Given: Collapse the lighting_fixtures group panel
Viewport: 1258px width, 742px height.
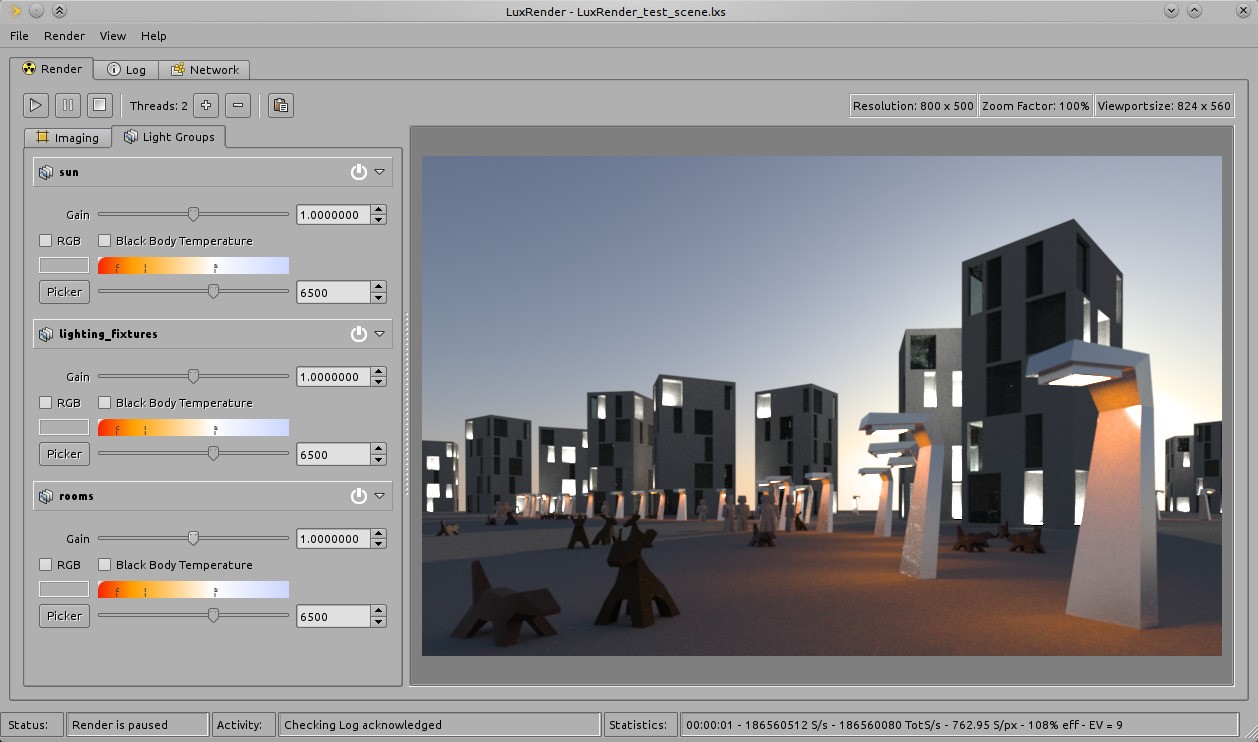Looking at the screenshot, I should click(380, 333).
